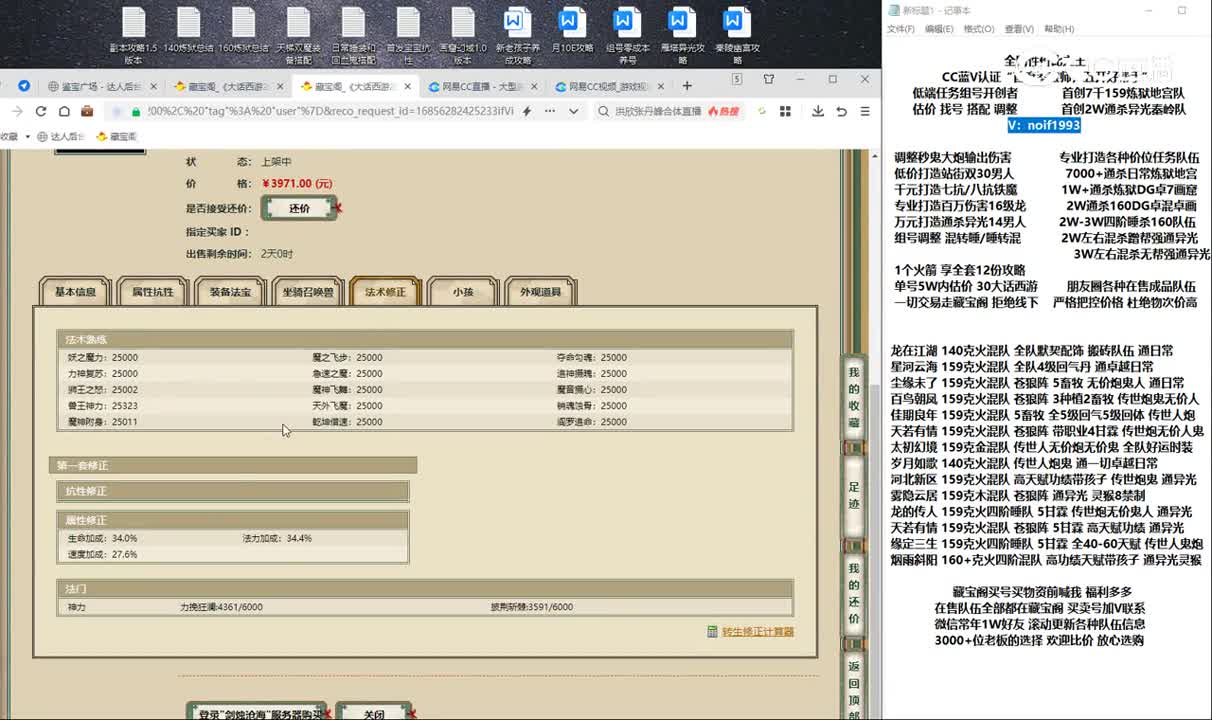The width and height of the screenshot is (1212, 720).
Task: Switch to the 小孩 tab in the item panel
Action: coord(461,291)
